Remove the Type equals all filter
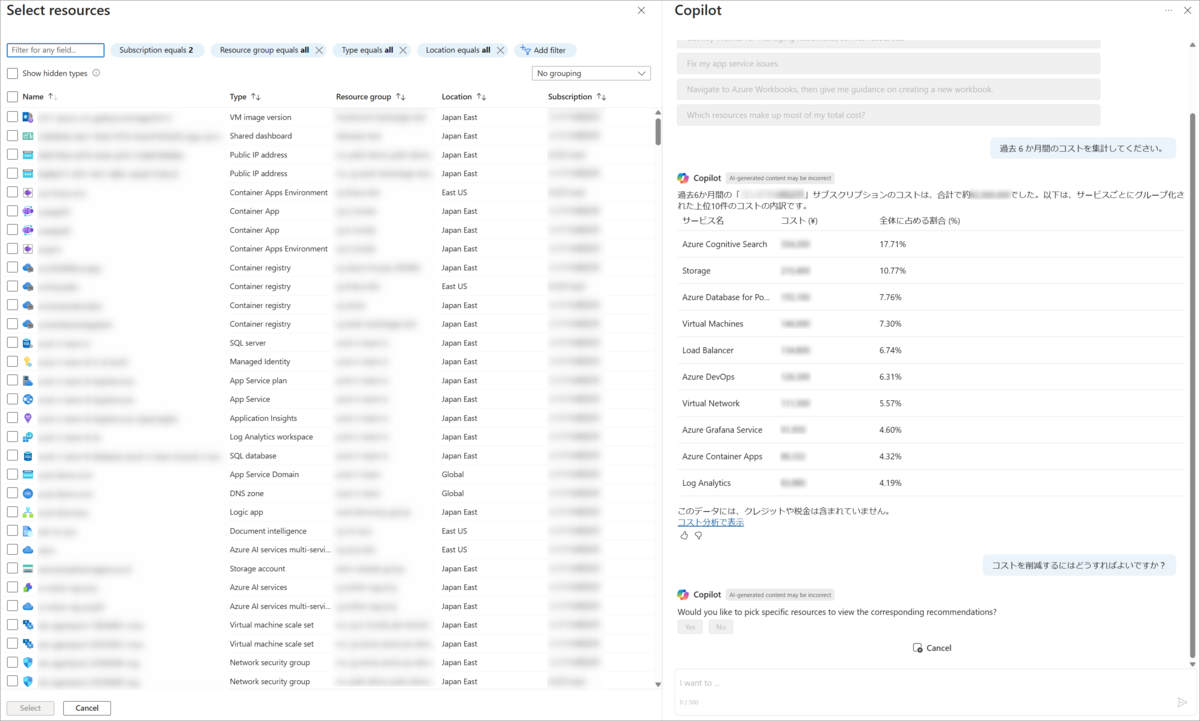 [x=403, y=50]
